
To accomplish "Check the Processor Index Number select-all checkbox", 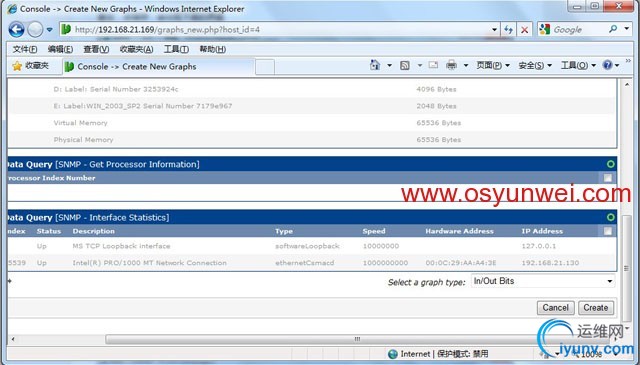I will pos(608,178).
